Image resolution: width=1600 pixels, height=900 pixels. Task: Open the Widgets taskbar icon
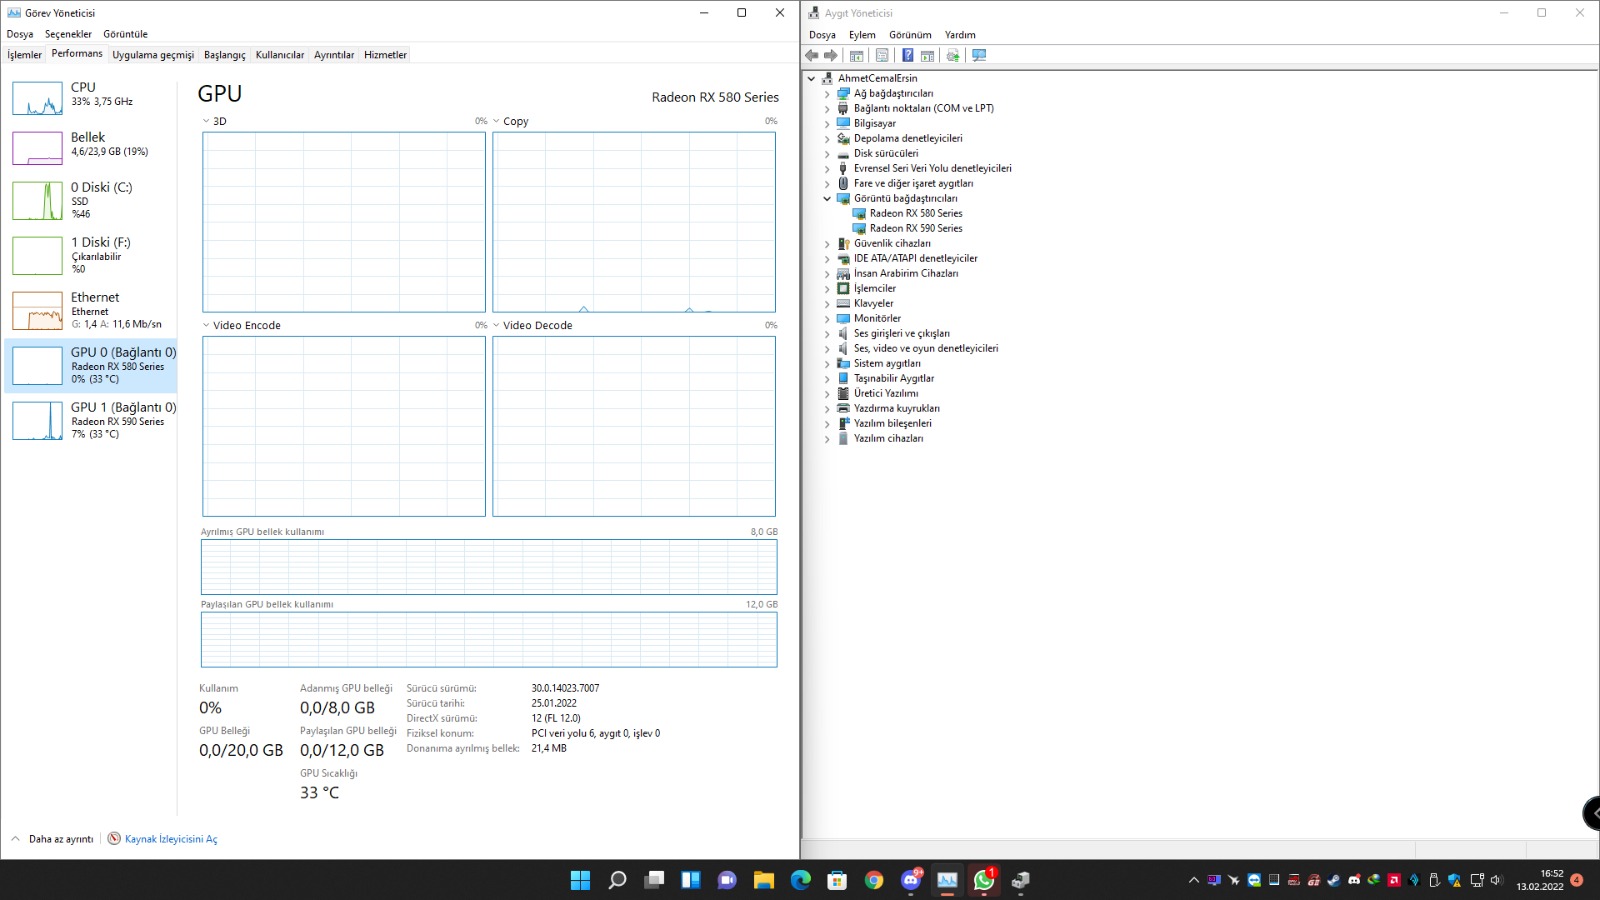tap(691, 880)
